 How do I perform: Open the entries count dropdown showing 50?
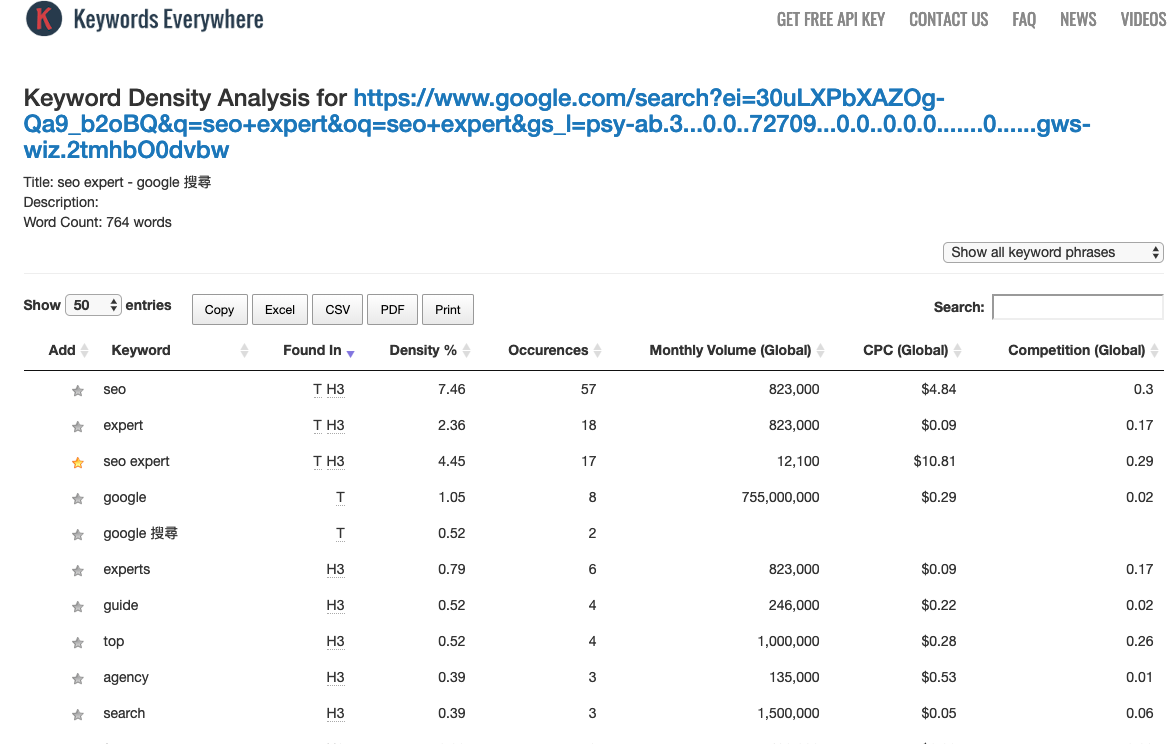(94, 305)
